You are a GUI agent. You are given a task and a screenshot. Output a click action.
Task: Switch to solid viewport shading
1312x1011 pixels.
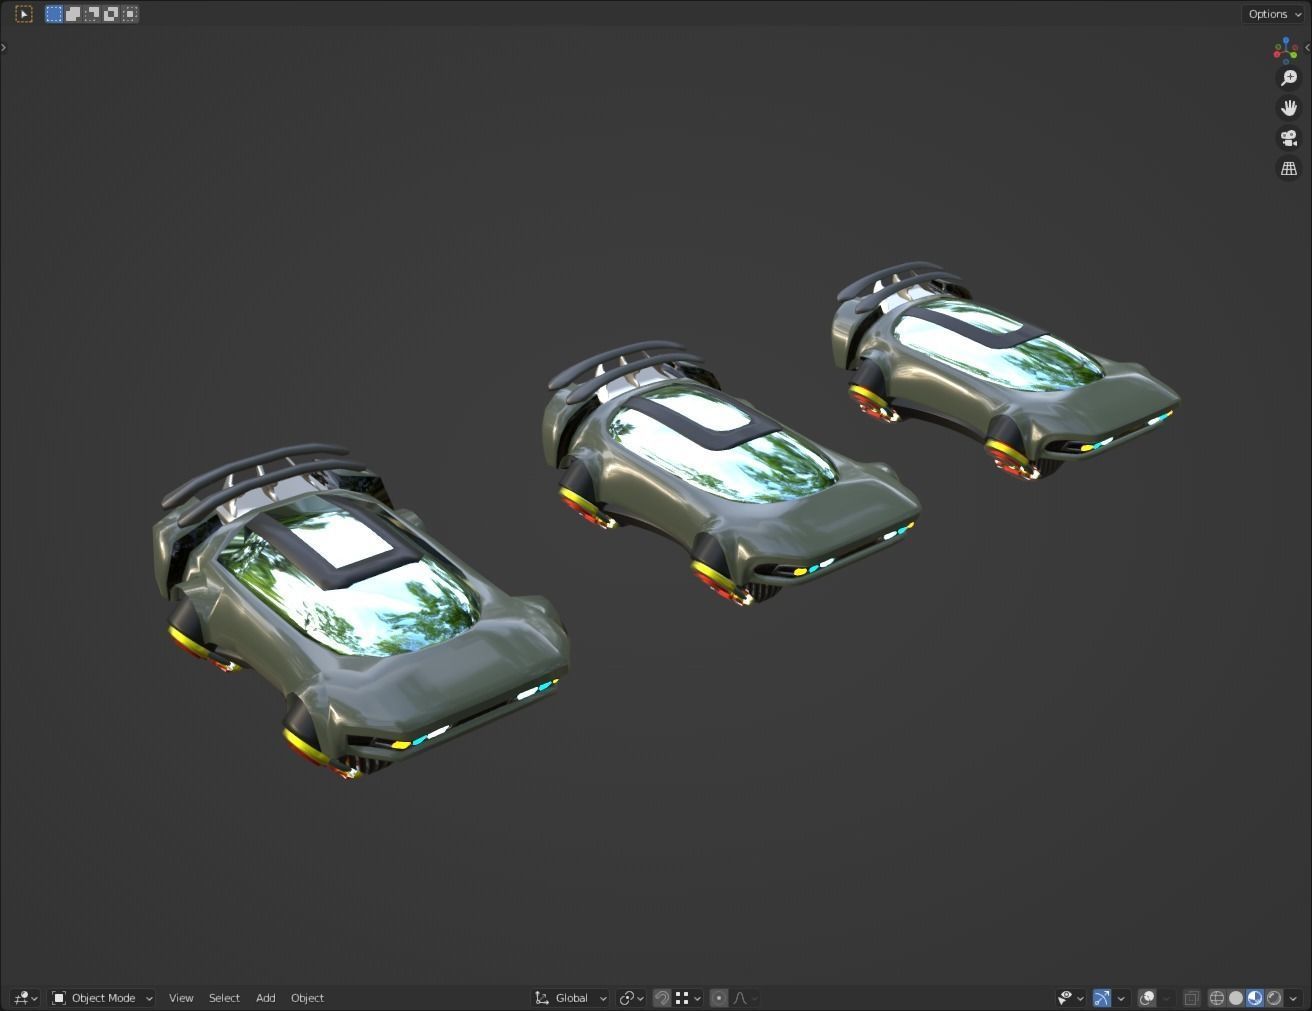1236,998
